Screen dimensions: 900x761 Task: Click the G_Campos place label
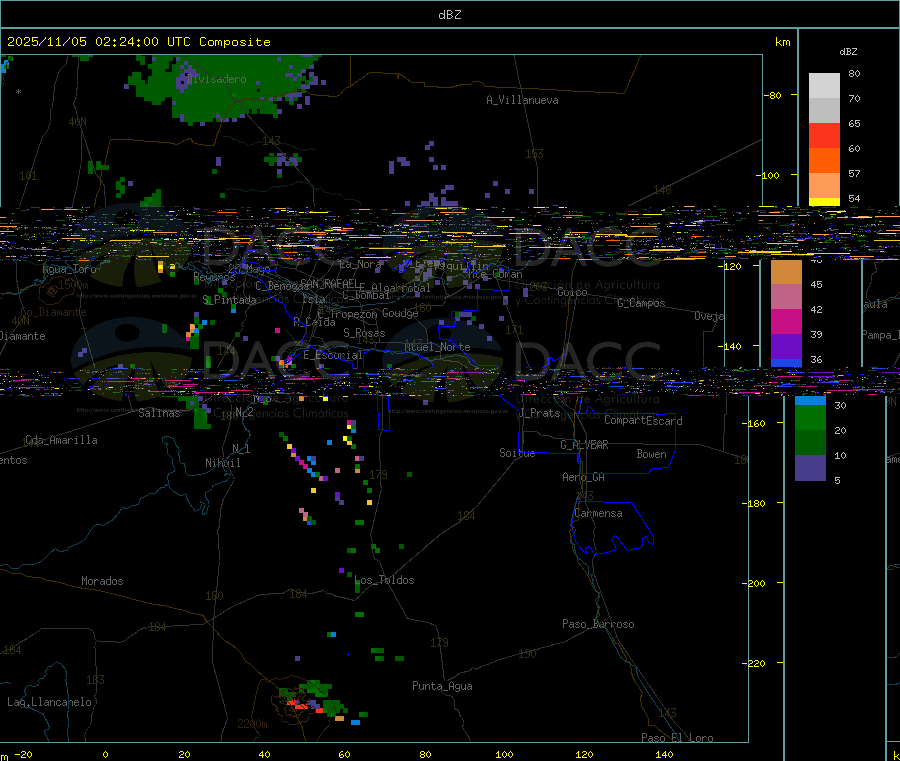point(641,303)
